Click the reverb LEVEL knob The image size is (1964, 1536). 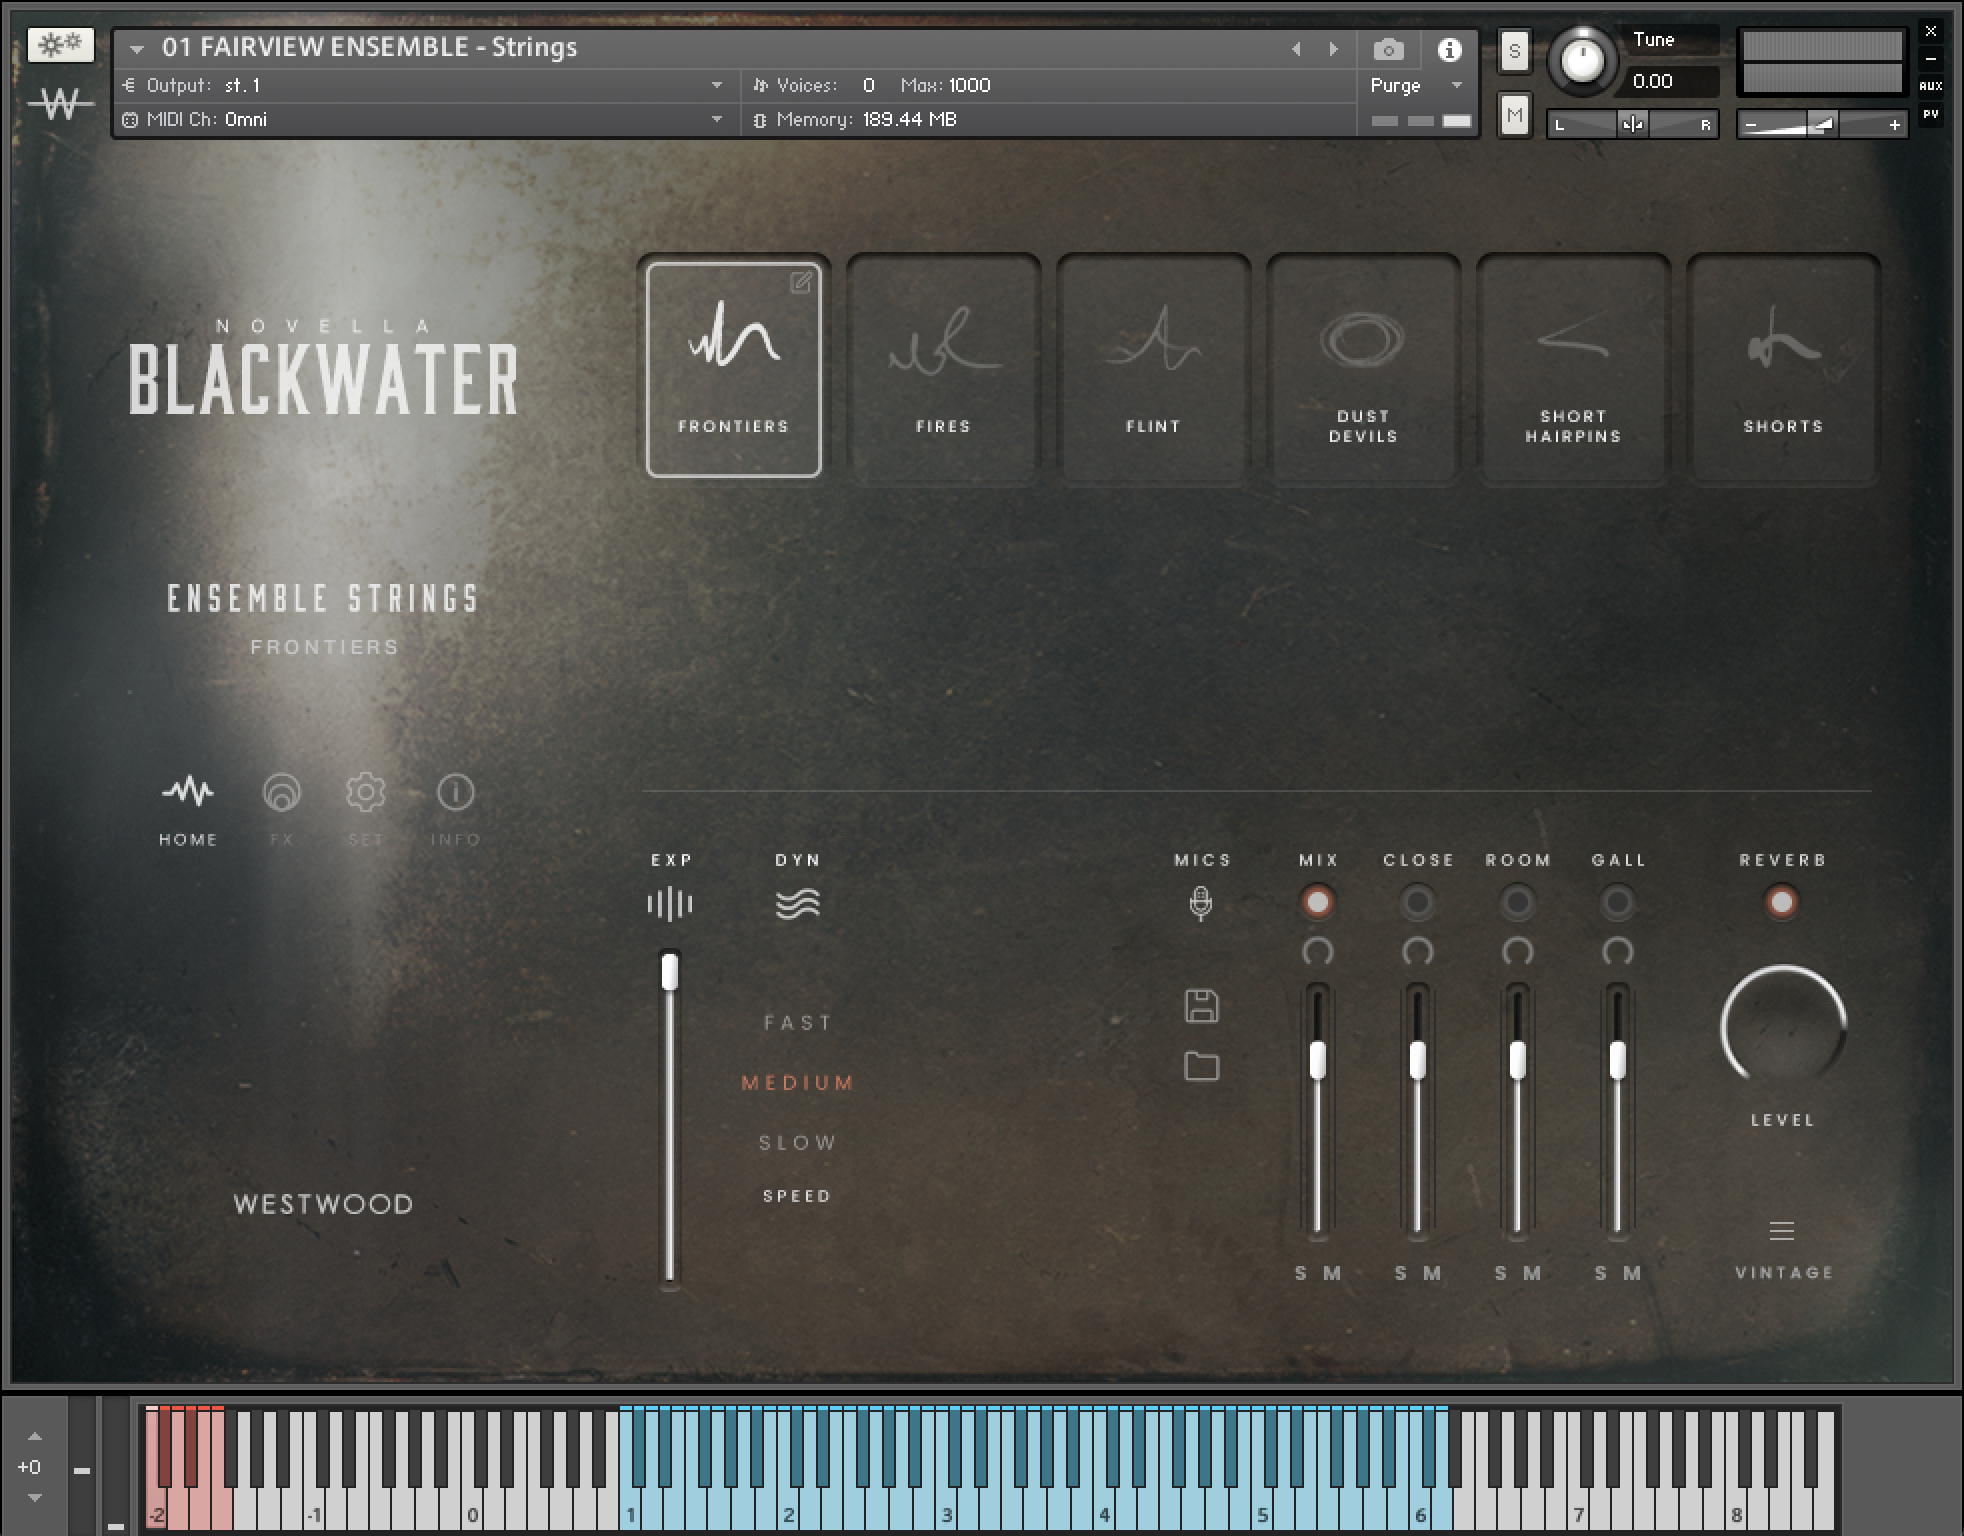click(1783, 1028)
